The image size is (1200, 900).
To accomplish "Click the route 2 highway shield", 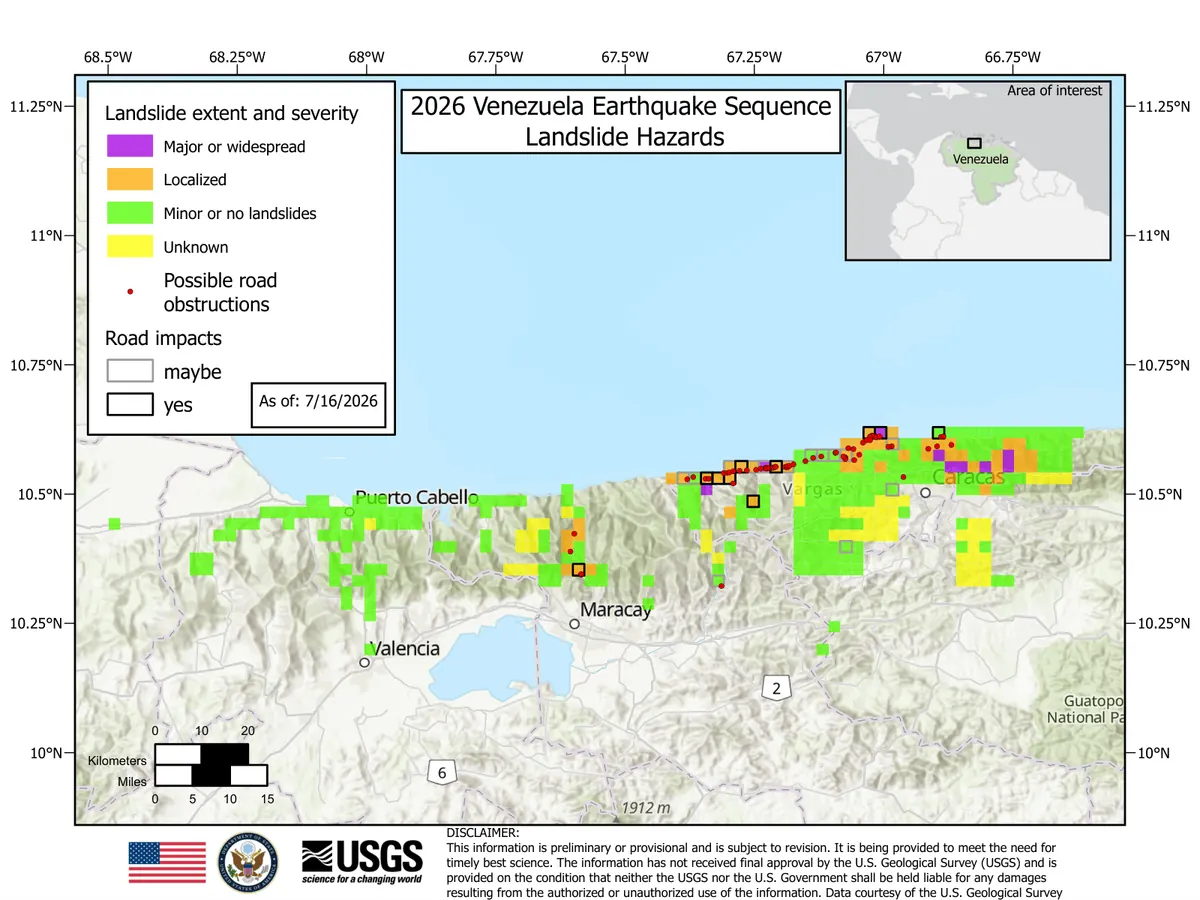I will click(x=774, y=688).
